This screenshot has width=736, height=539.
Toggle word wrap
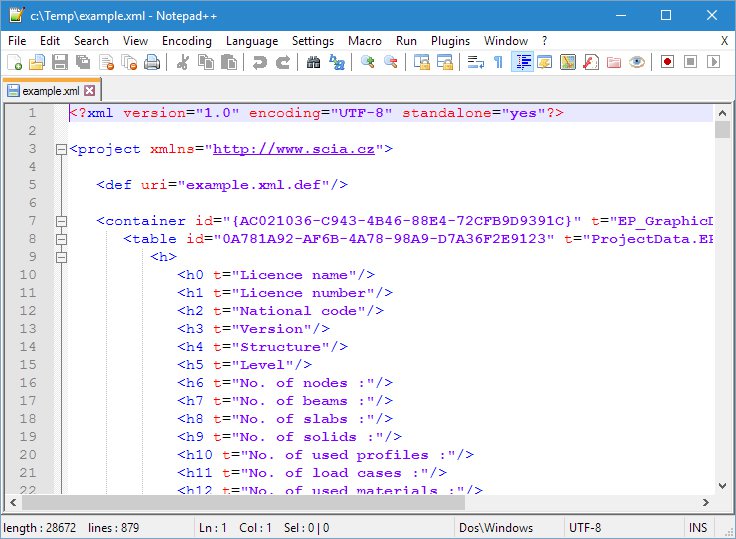(475, 62)
